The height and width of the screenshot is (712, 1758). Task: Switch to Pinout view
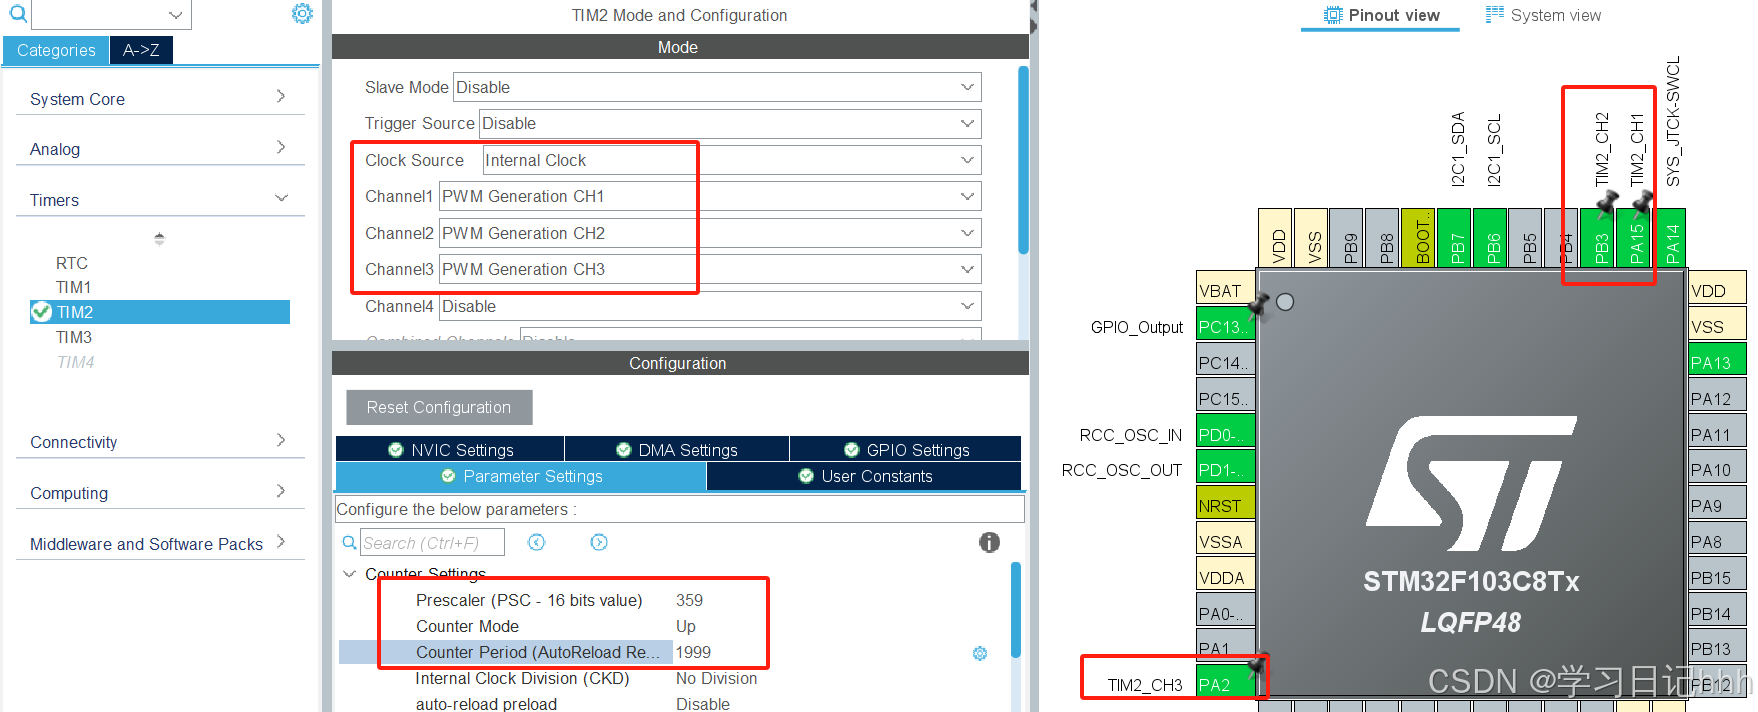1381,15
